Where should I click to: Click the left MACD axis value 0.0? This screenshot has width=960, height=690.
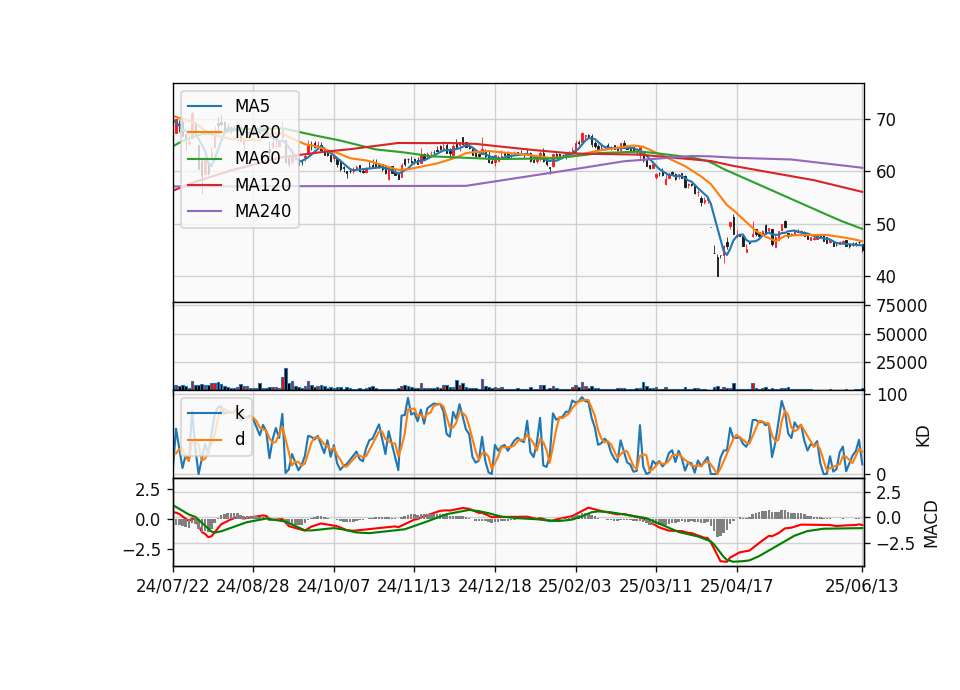coord(148,520)
